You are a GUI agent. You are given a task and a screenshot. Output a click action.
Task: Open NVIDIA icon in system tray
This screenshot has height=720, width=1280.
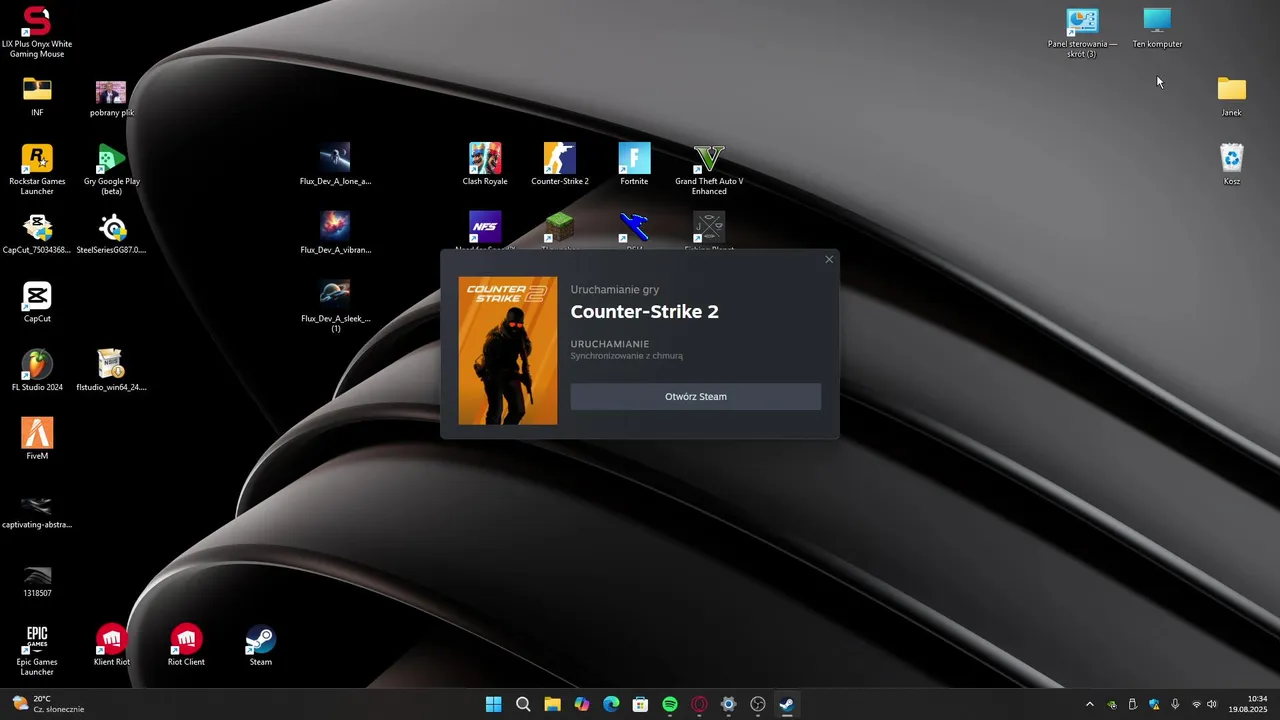(1111, 704)
